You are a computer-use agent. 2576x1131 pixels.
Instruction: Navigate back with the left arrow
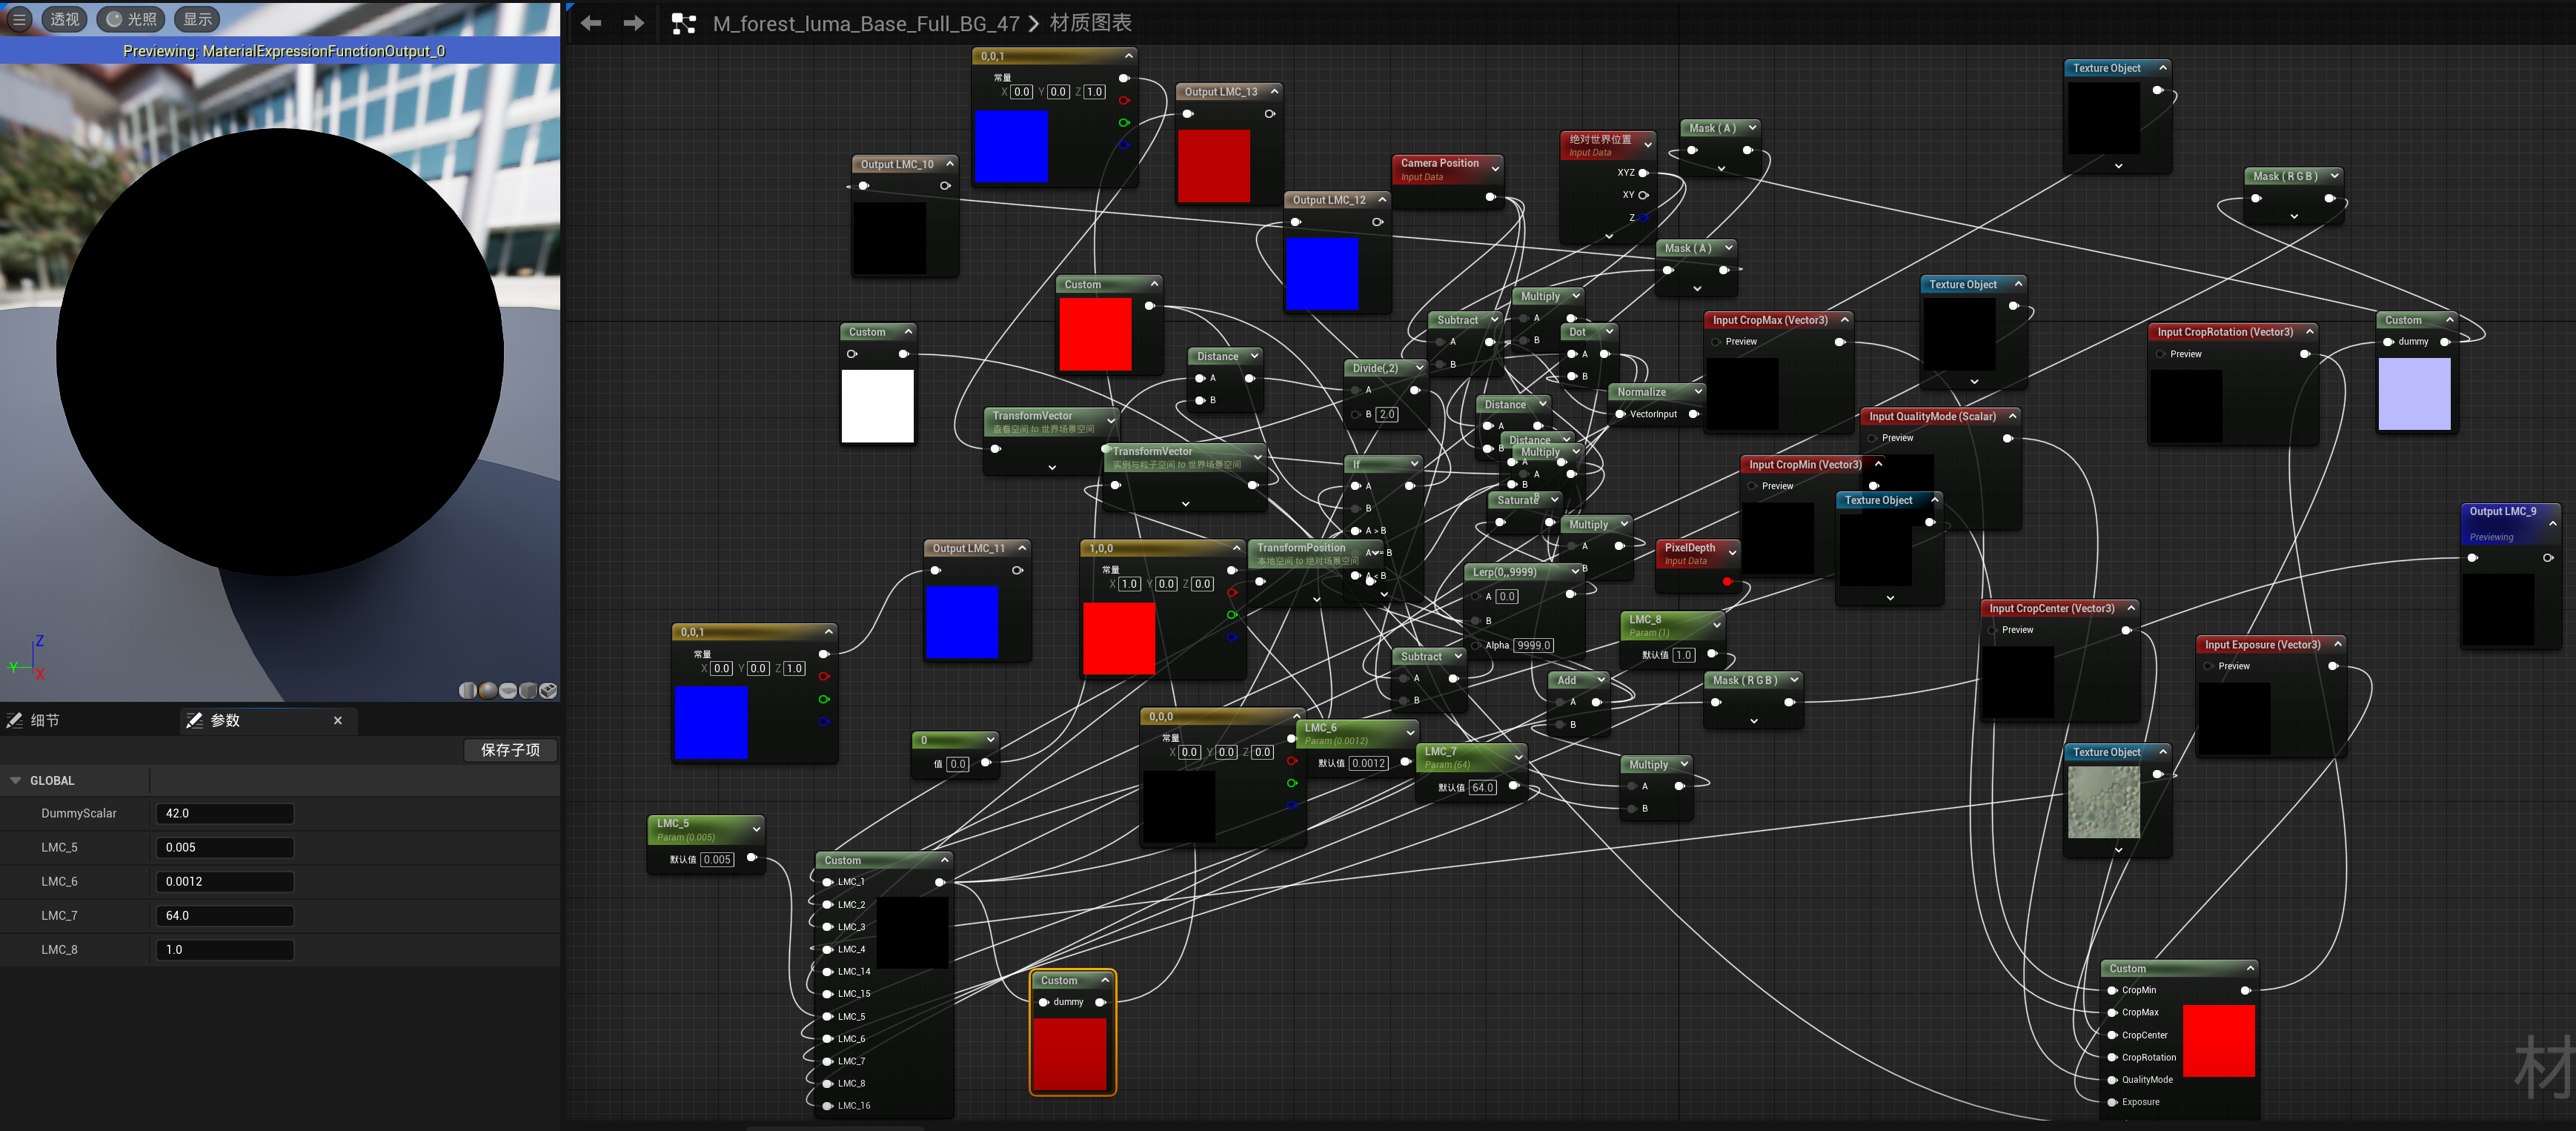click(591, 23)
